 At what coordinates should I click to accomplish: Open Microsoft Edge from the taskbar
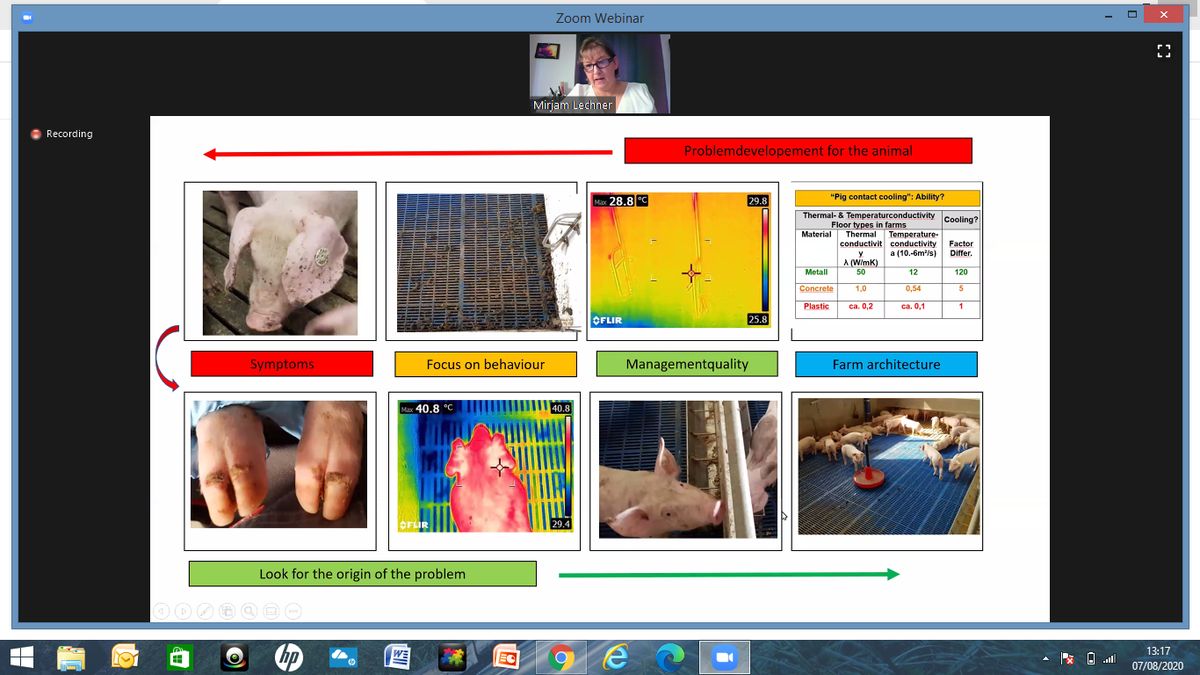click(x=669, y=658)
